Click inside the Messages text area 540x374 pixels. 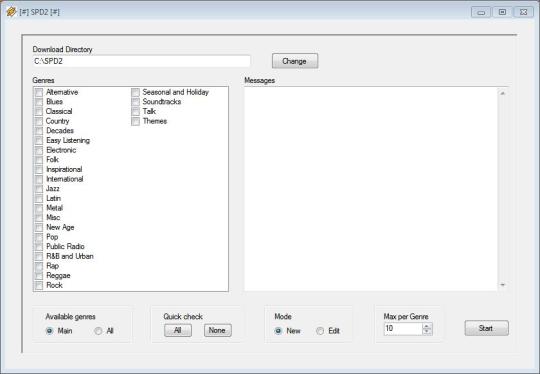[371, 189]
